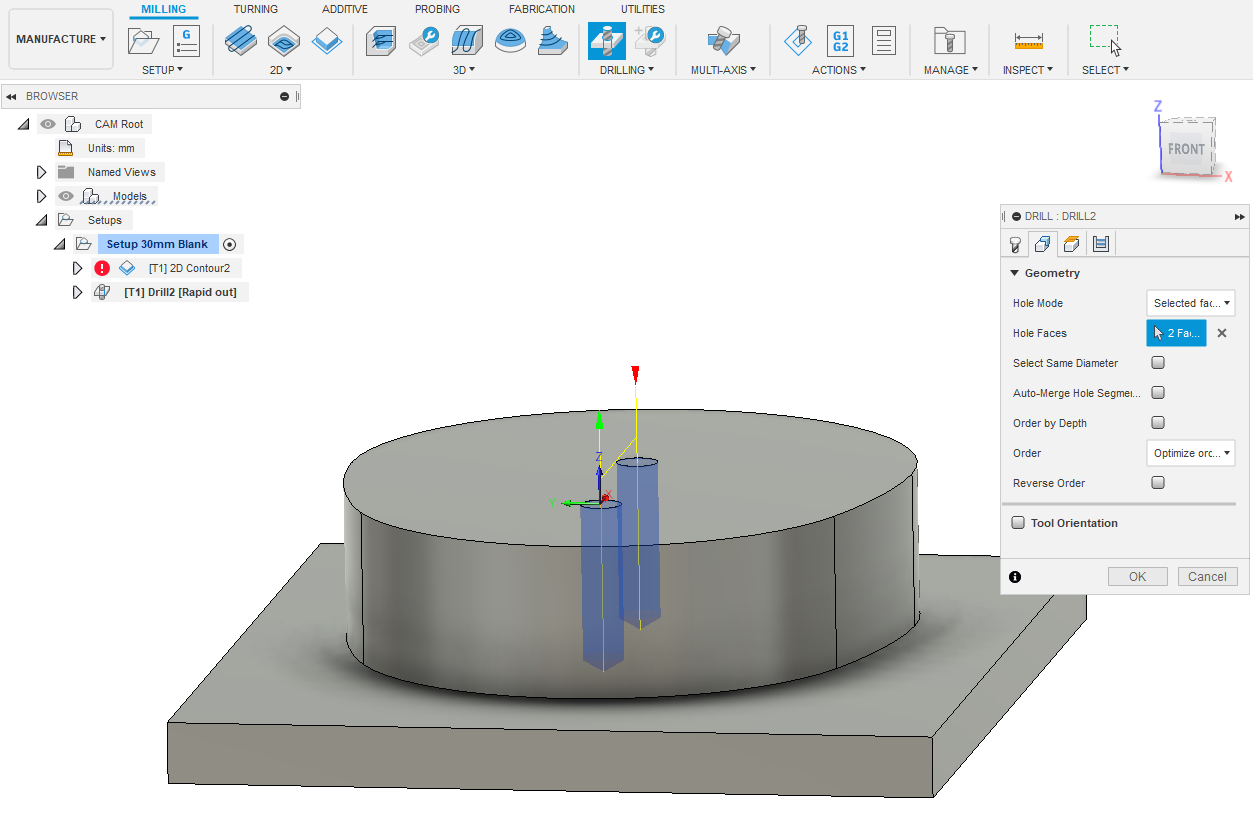
Task: Switch to the FABRICATION tab
Action: click(542, 9)
